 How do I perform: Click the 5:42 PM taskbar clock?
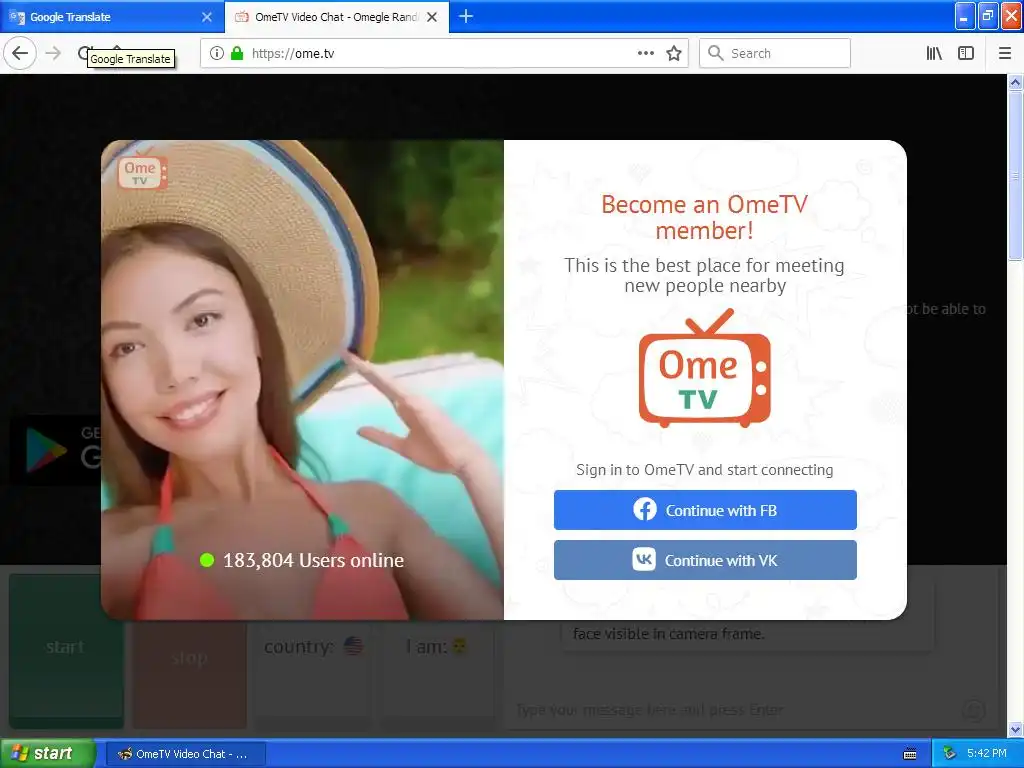[x=987, y=753]
